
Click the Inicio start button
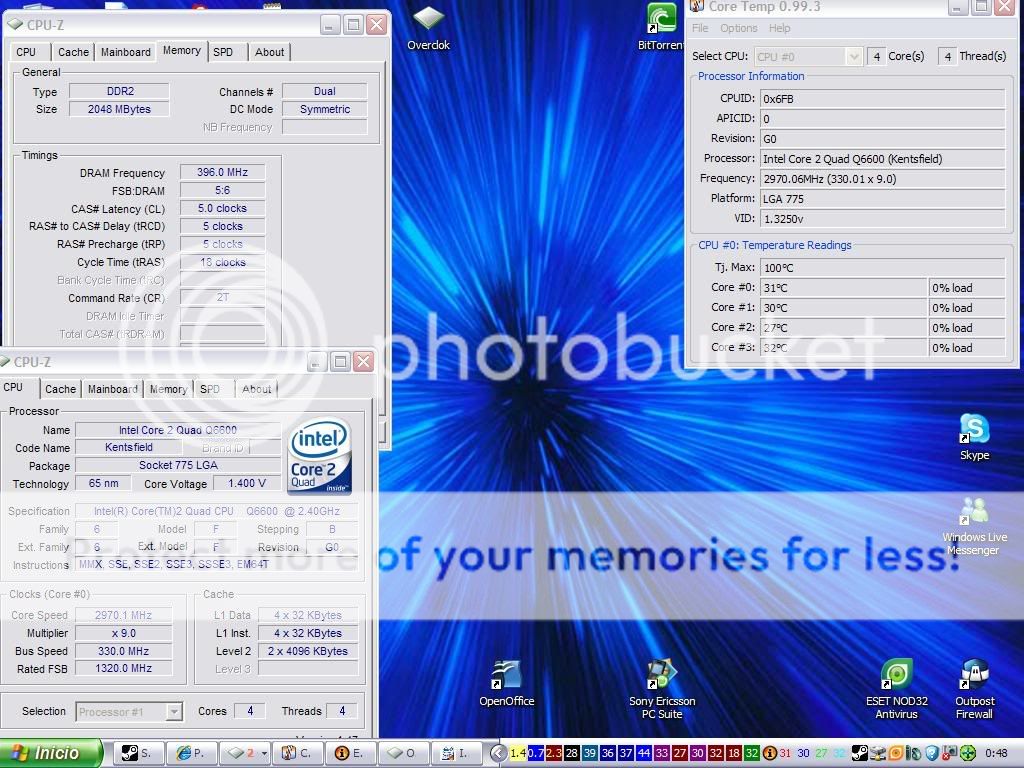point(51,753)
